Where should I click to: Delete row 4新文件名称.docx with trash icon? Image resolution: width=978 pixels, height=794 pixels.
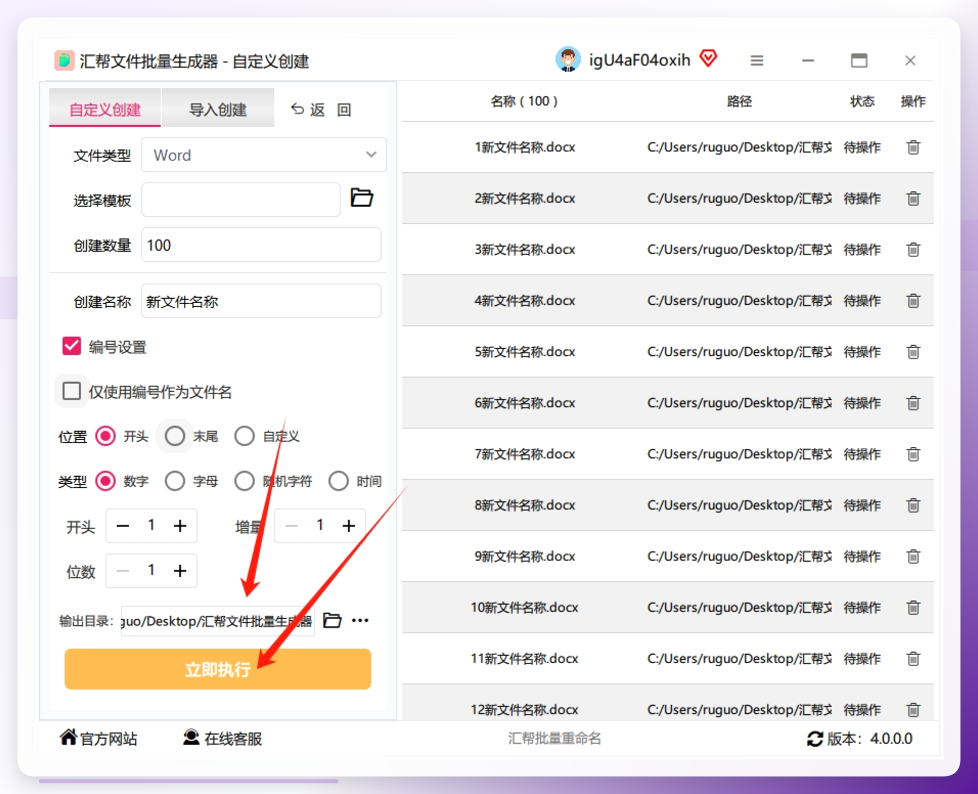click(x=913, y=301)
